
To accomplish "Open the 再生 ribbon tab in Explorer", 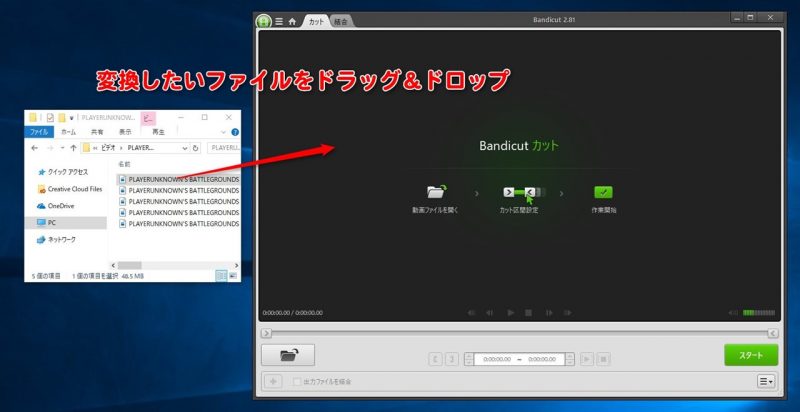I will click(x=158, y=132).
